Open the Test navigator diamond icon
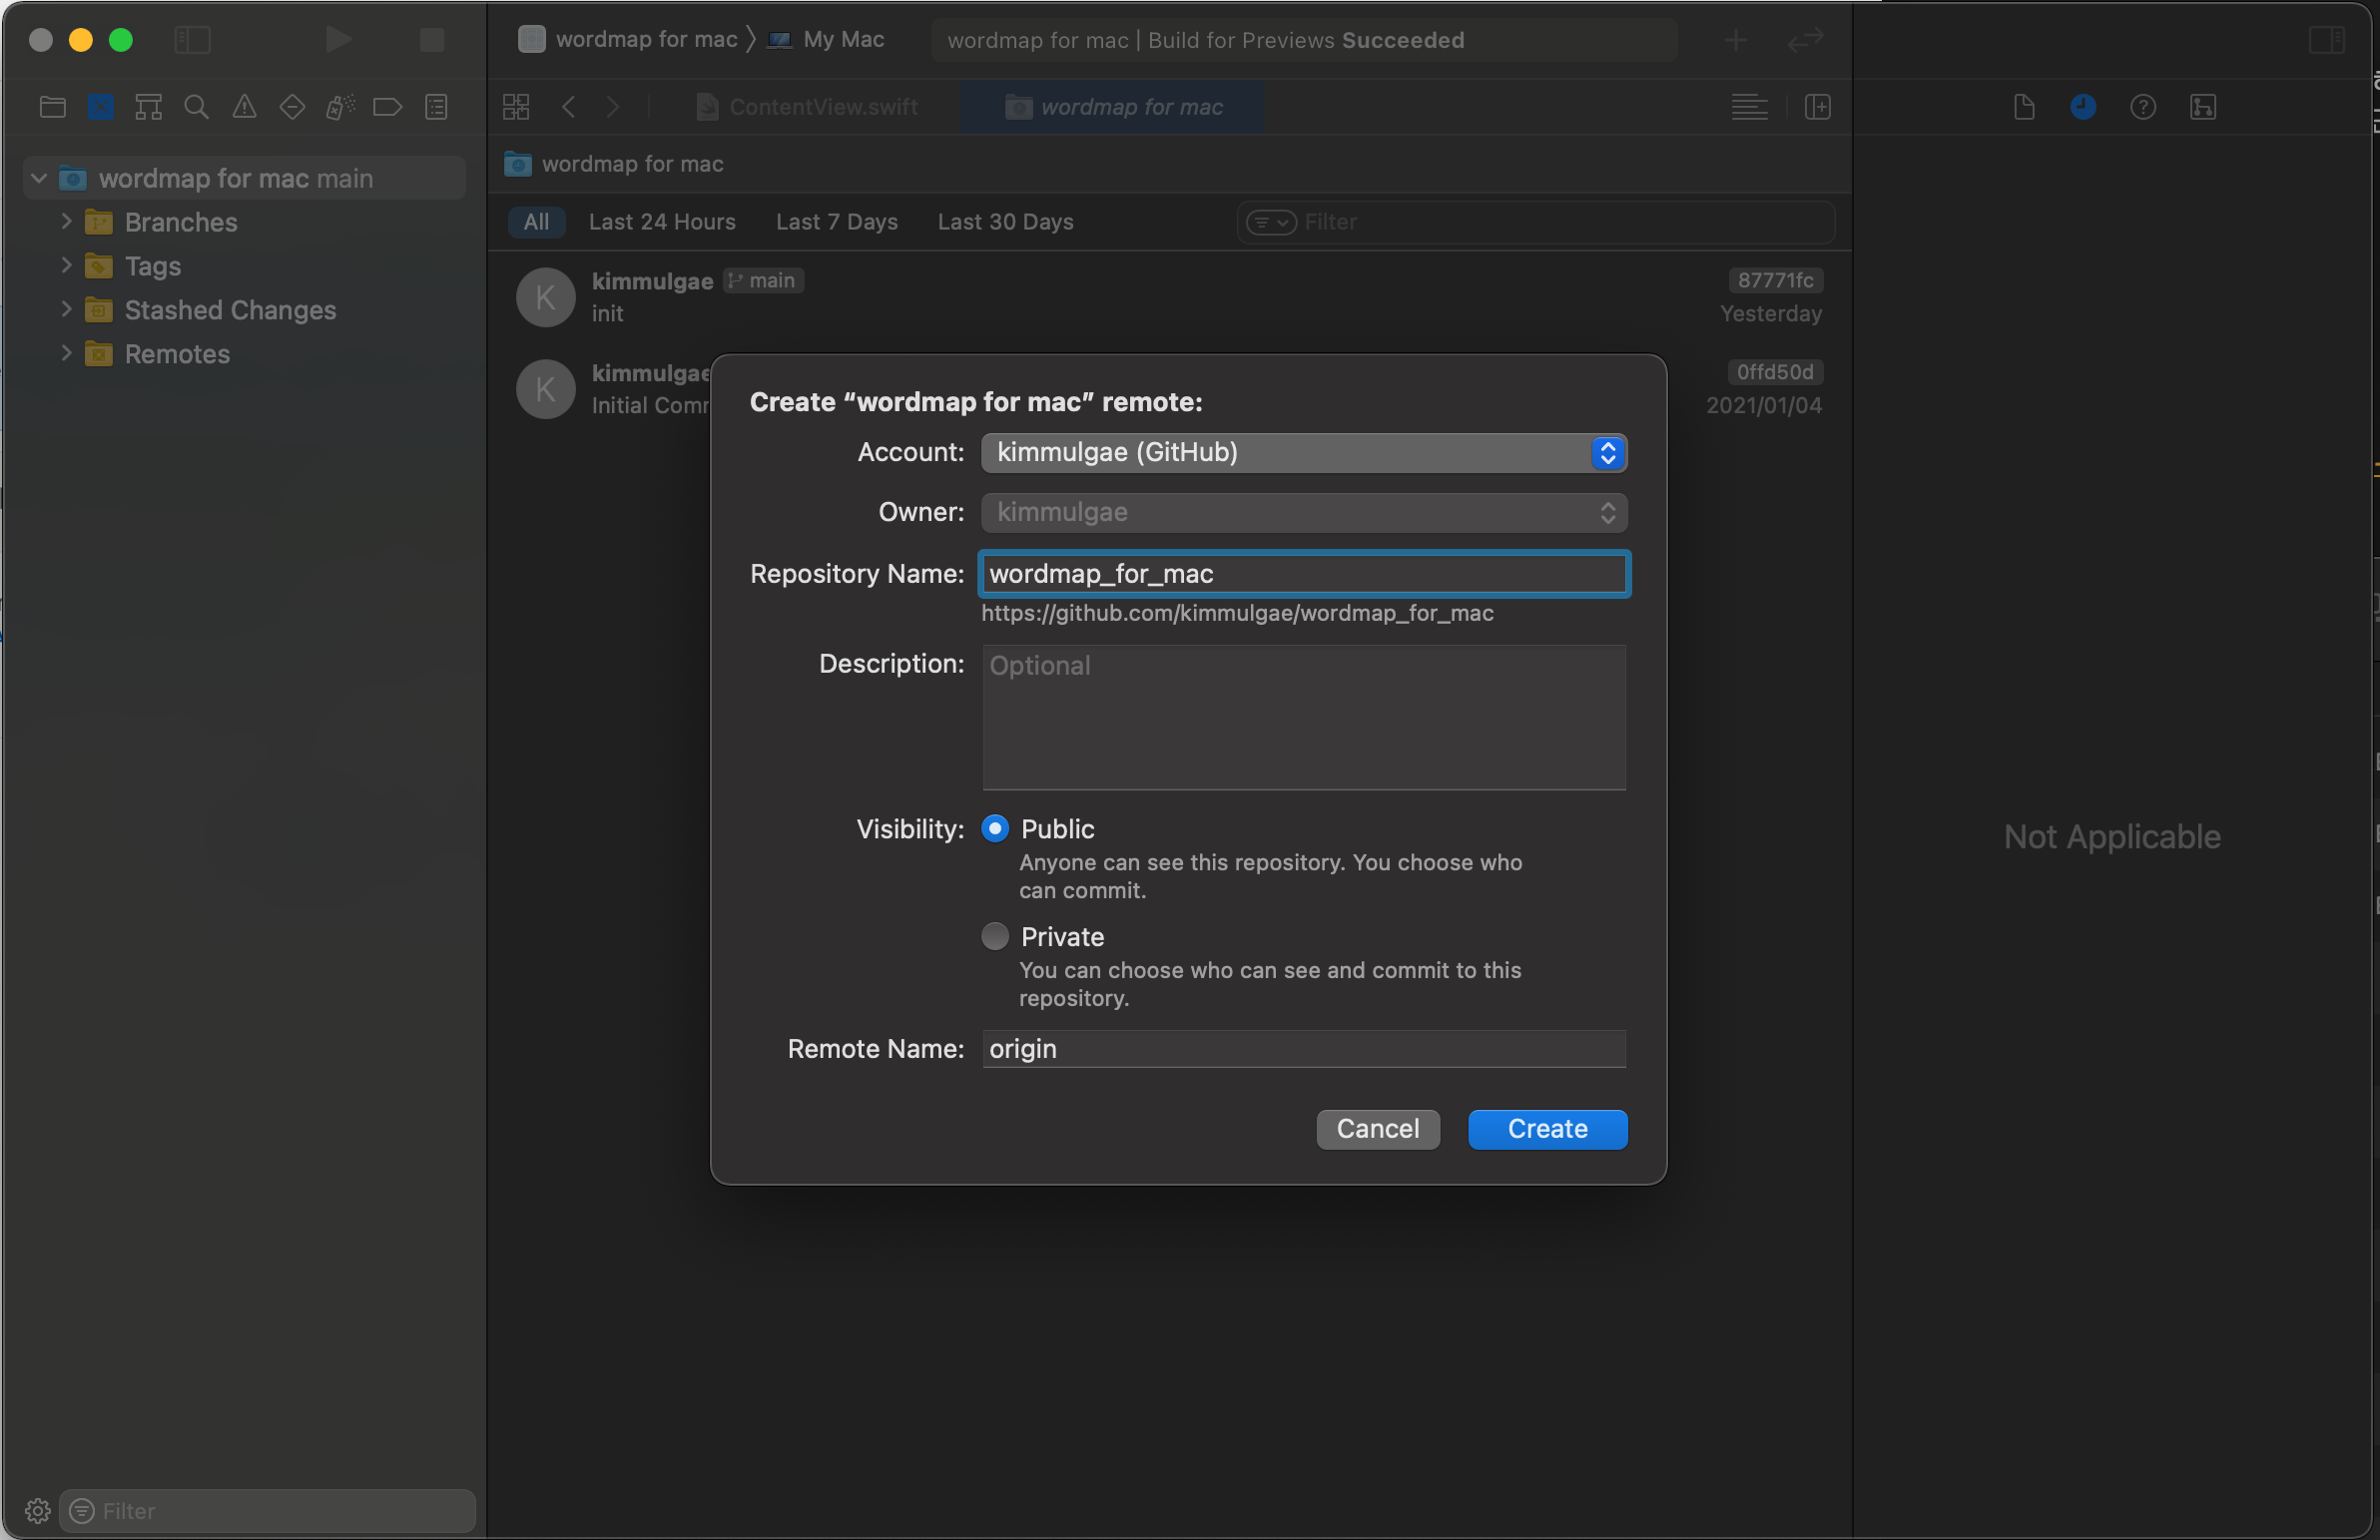2380x1540 pixels. (x=292, y=107)
